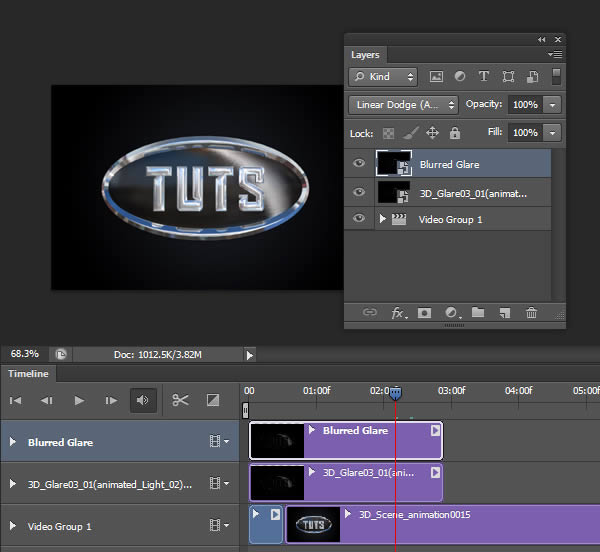600x552 pixels.
Task: Click status bar preview icon beside zoom
Action: click(61, 355)
